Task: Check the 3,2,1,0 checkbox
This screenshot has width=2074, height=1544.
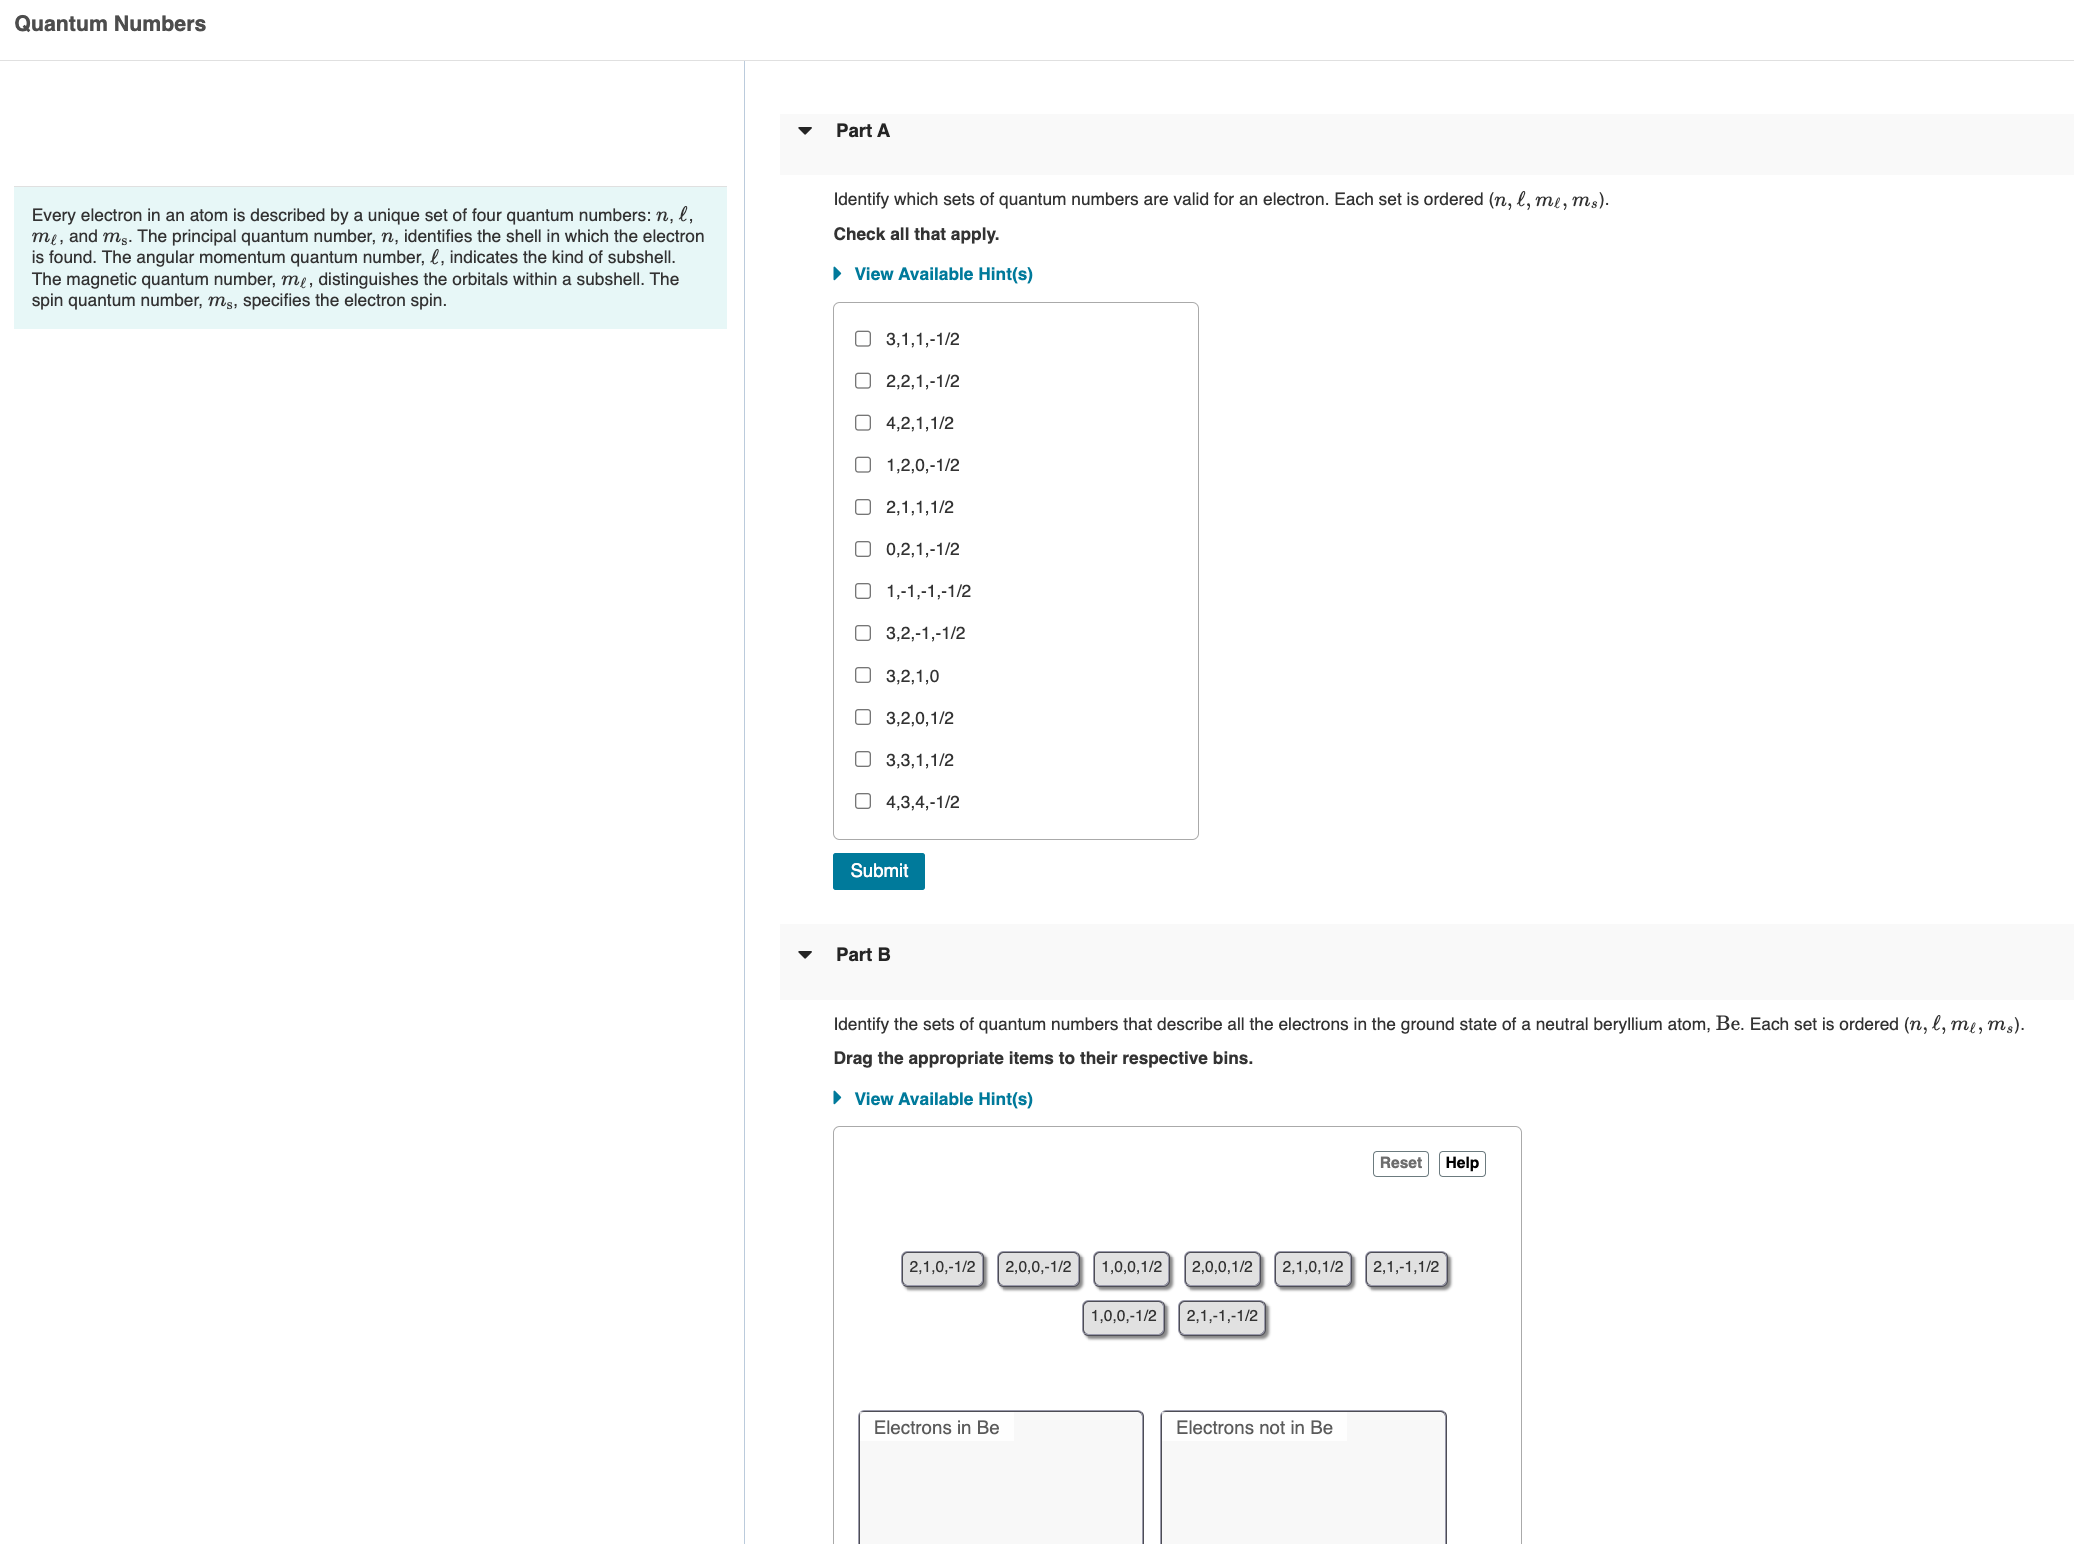Action: (x=863, y=675)
